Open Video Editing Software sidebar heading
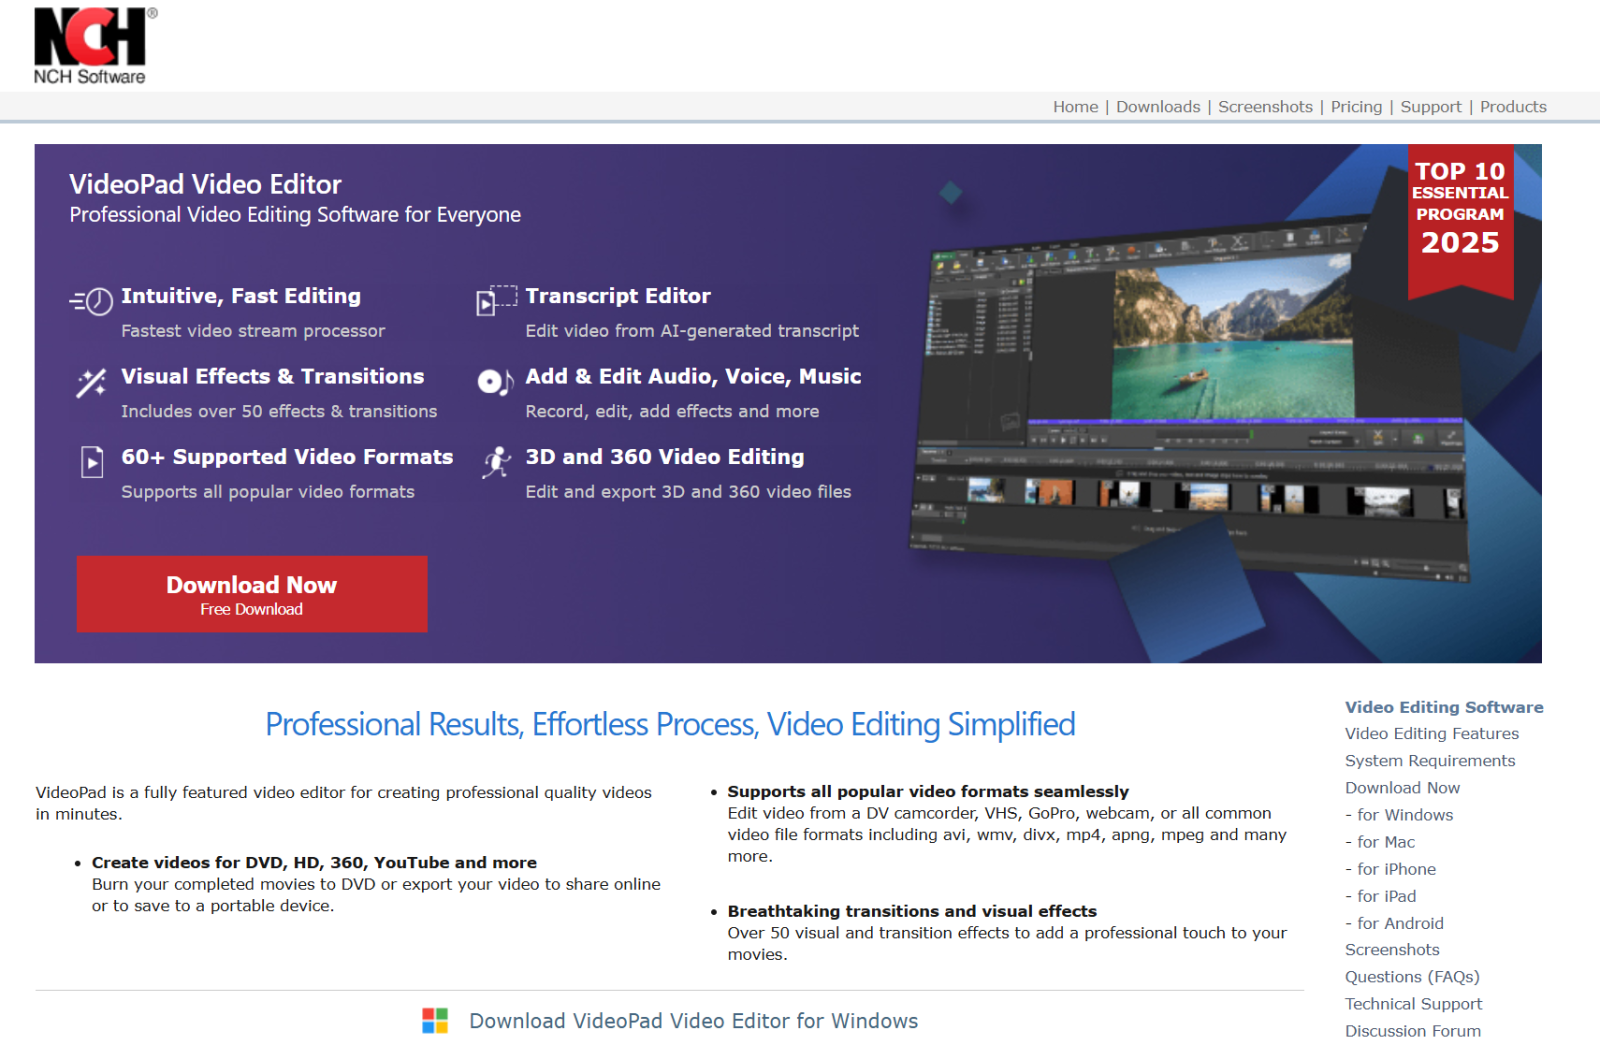 click(1444, 707)
